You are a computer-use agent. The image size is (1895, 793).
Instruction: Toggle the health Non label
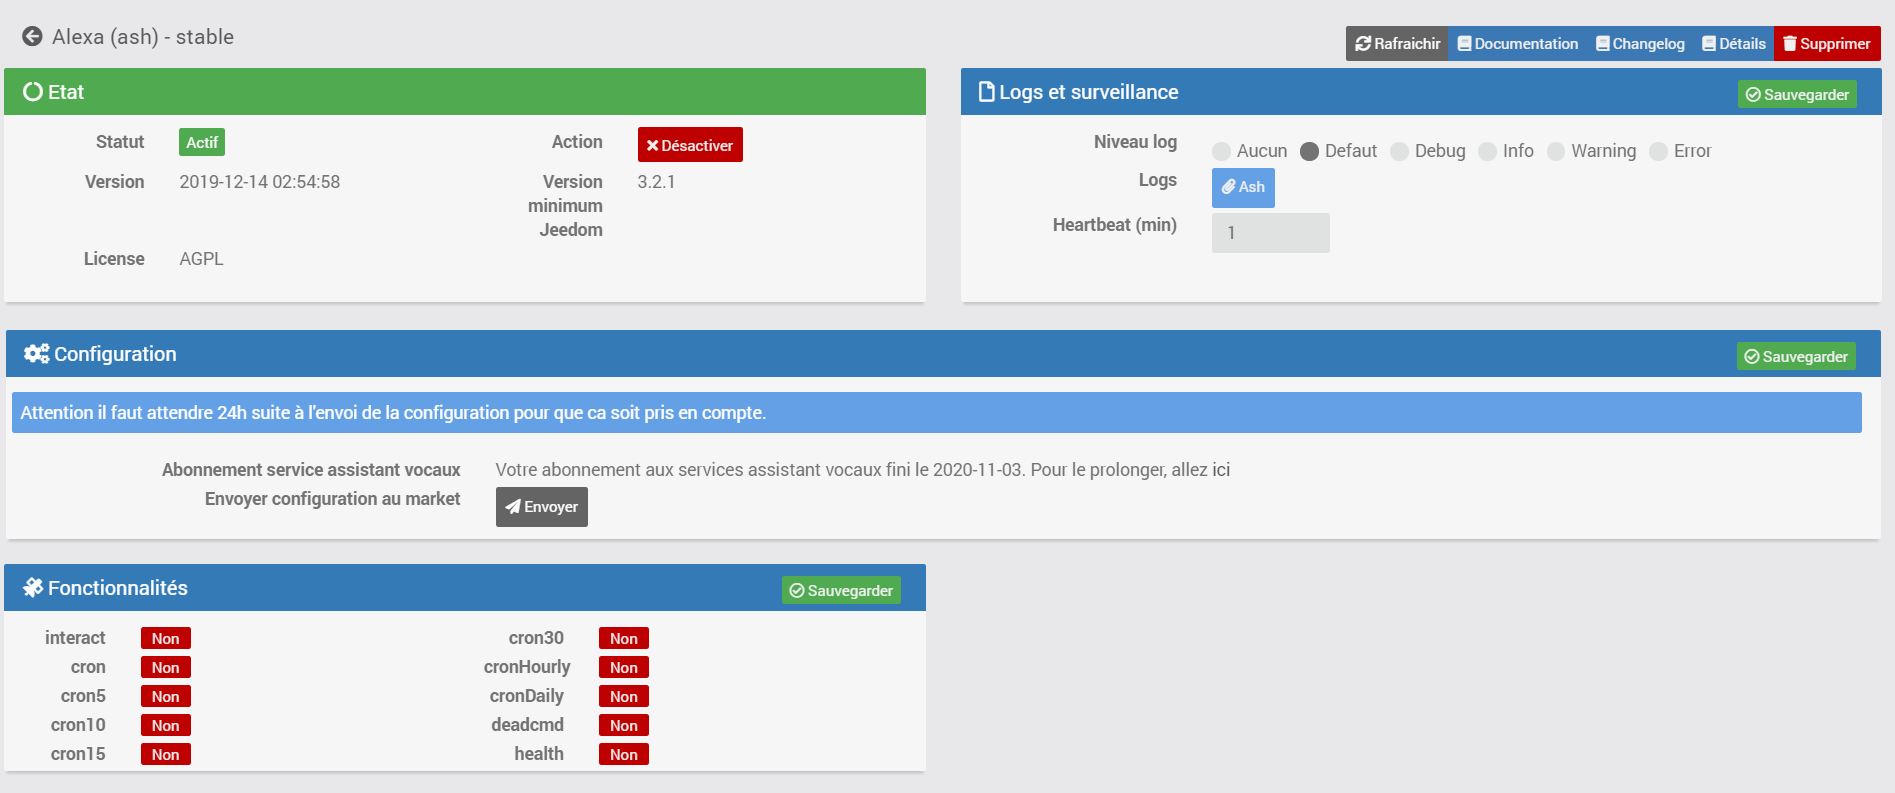coord(624,754)
